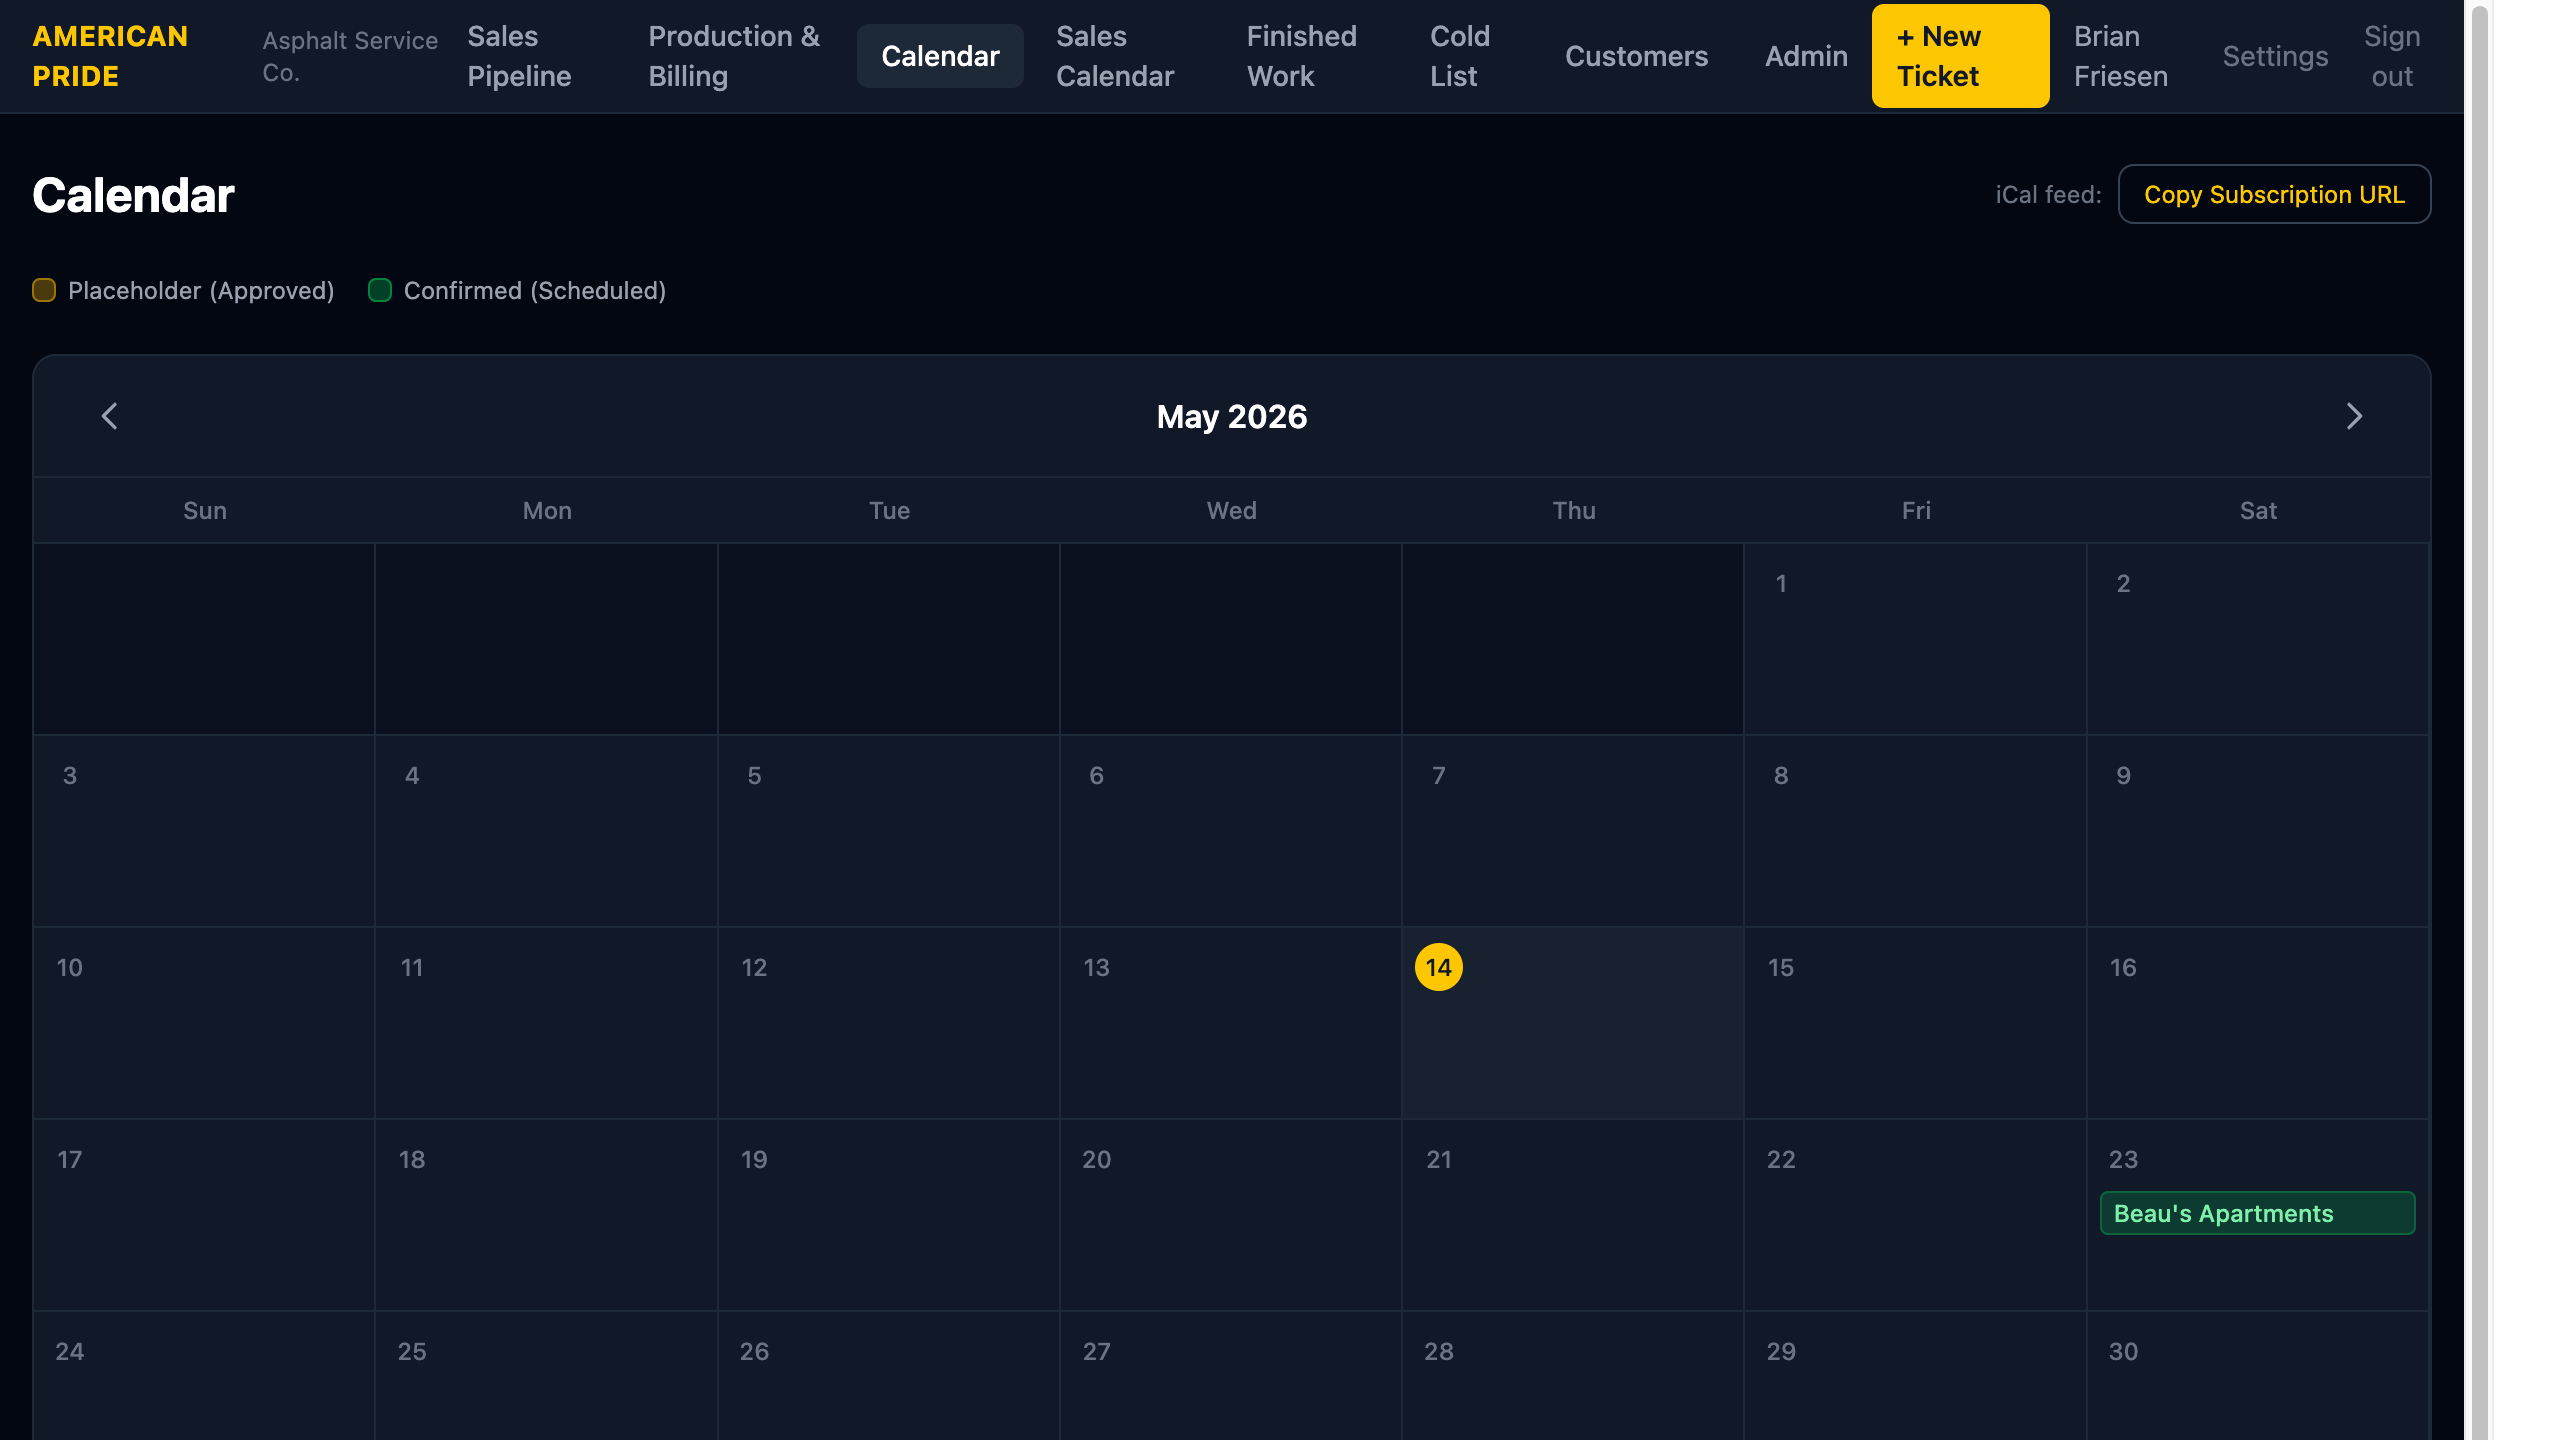
Task: Select May 30 day cell
Action: [x=2257, y=1376]
